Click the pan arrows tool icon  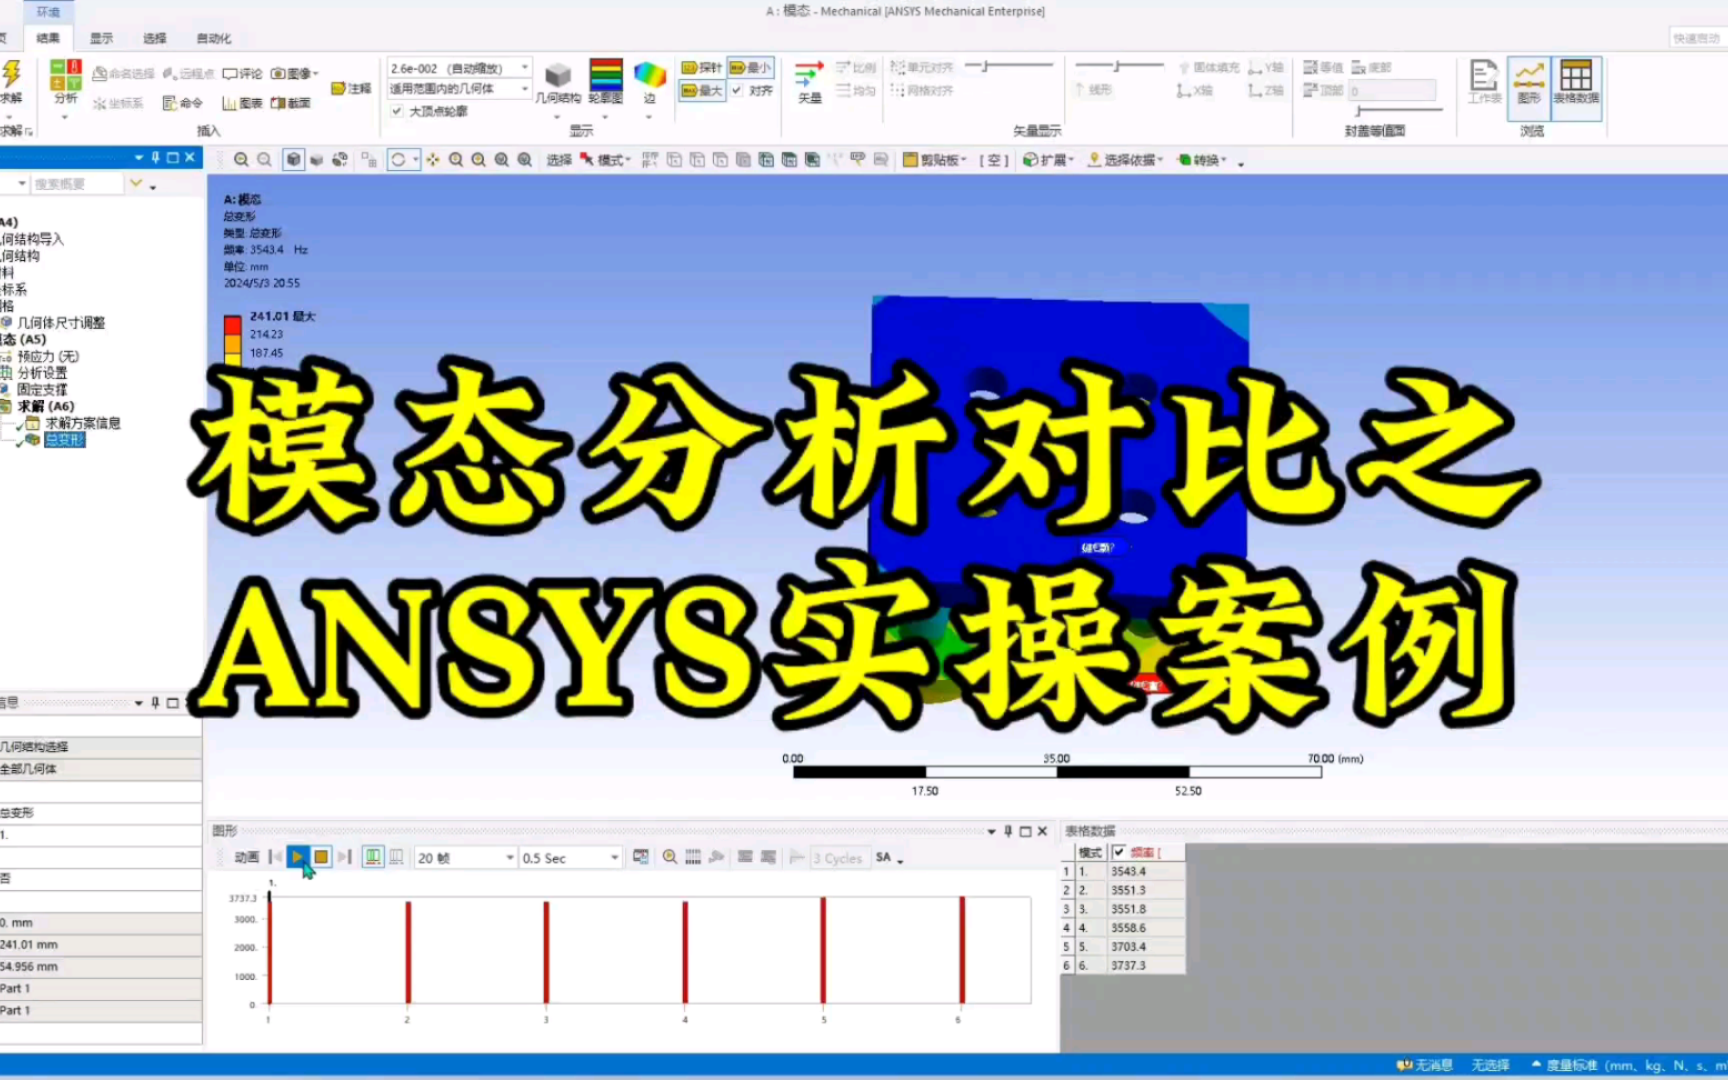[x=433, y=160]
